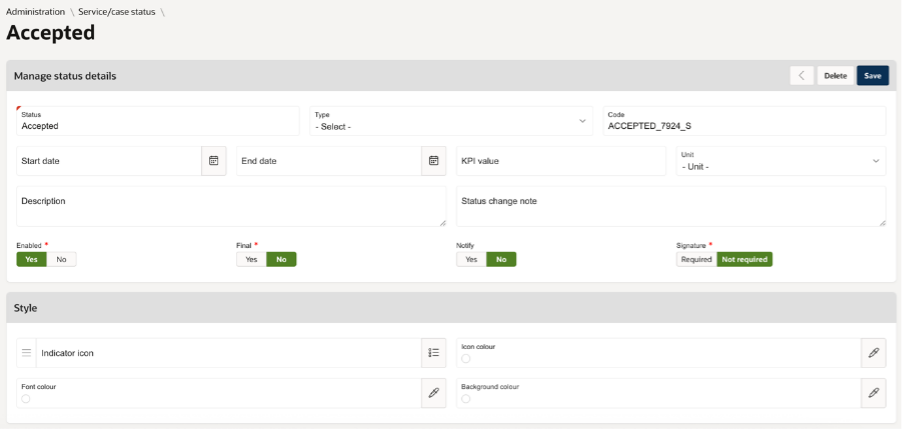
Task: Click the Font colour eyedropper button
Action: tap(433, 393)
